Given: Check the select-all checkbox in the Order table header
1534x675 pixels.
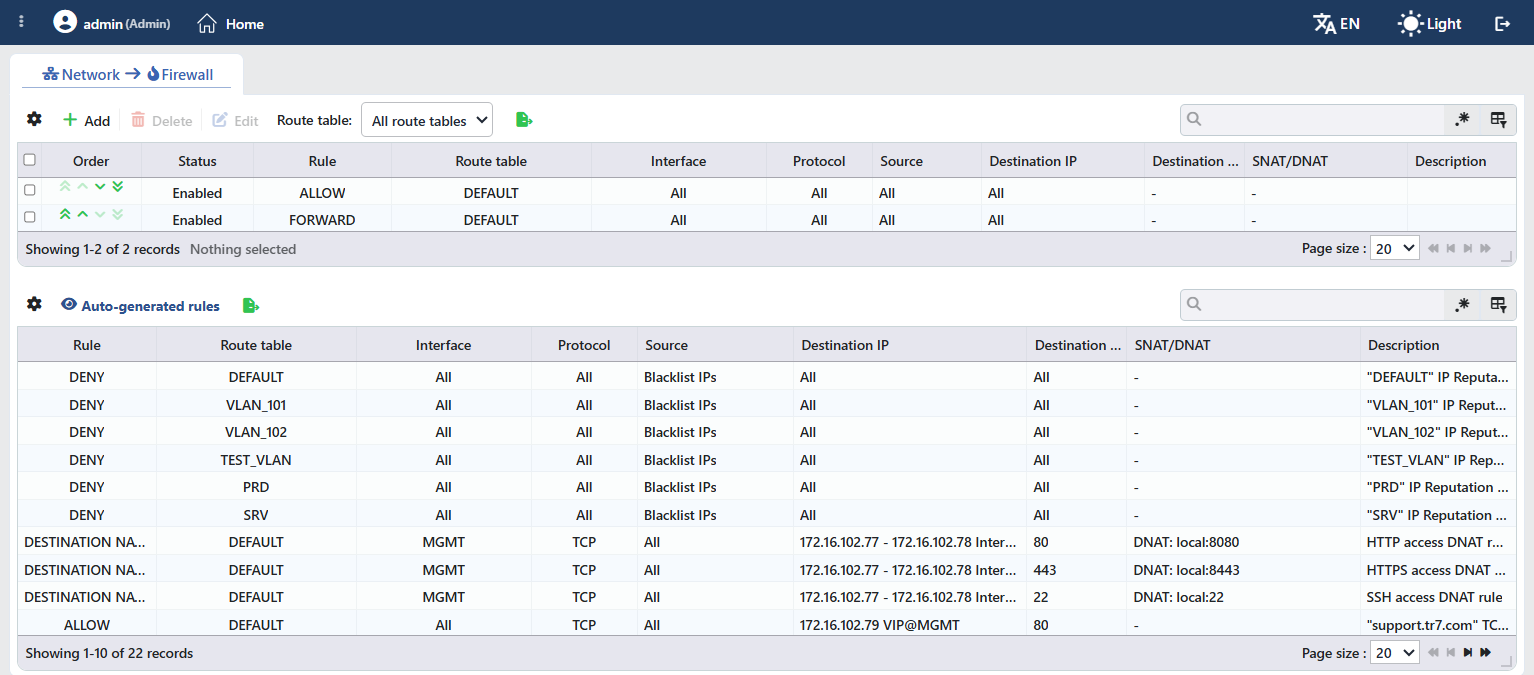Looking at the screenshot, I should [30, 160].
